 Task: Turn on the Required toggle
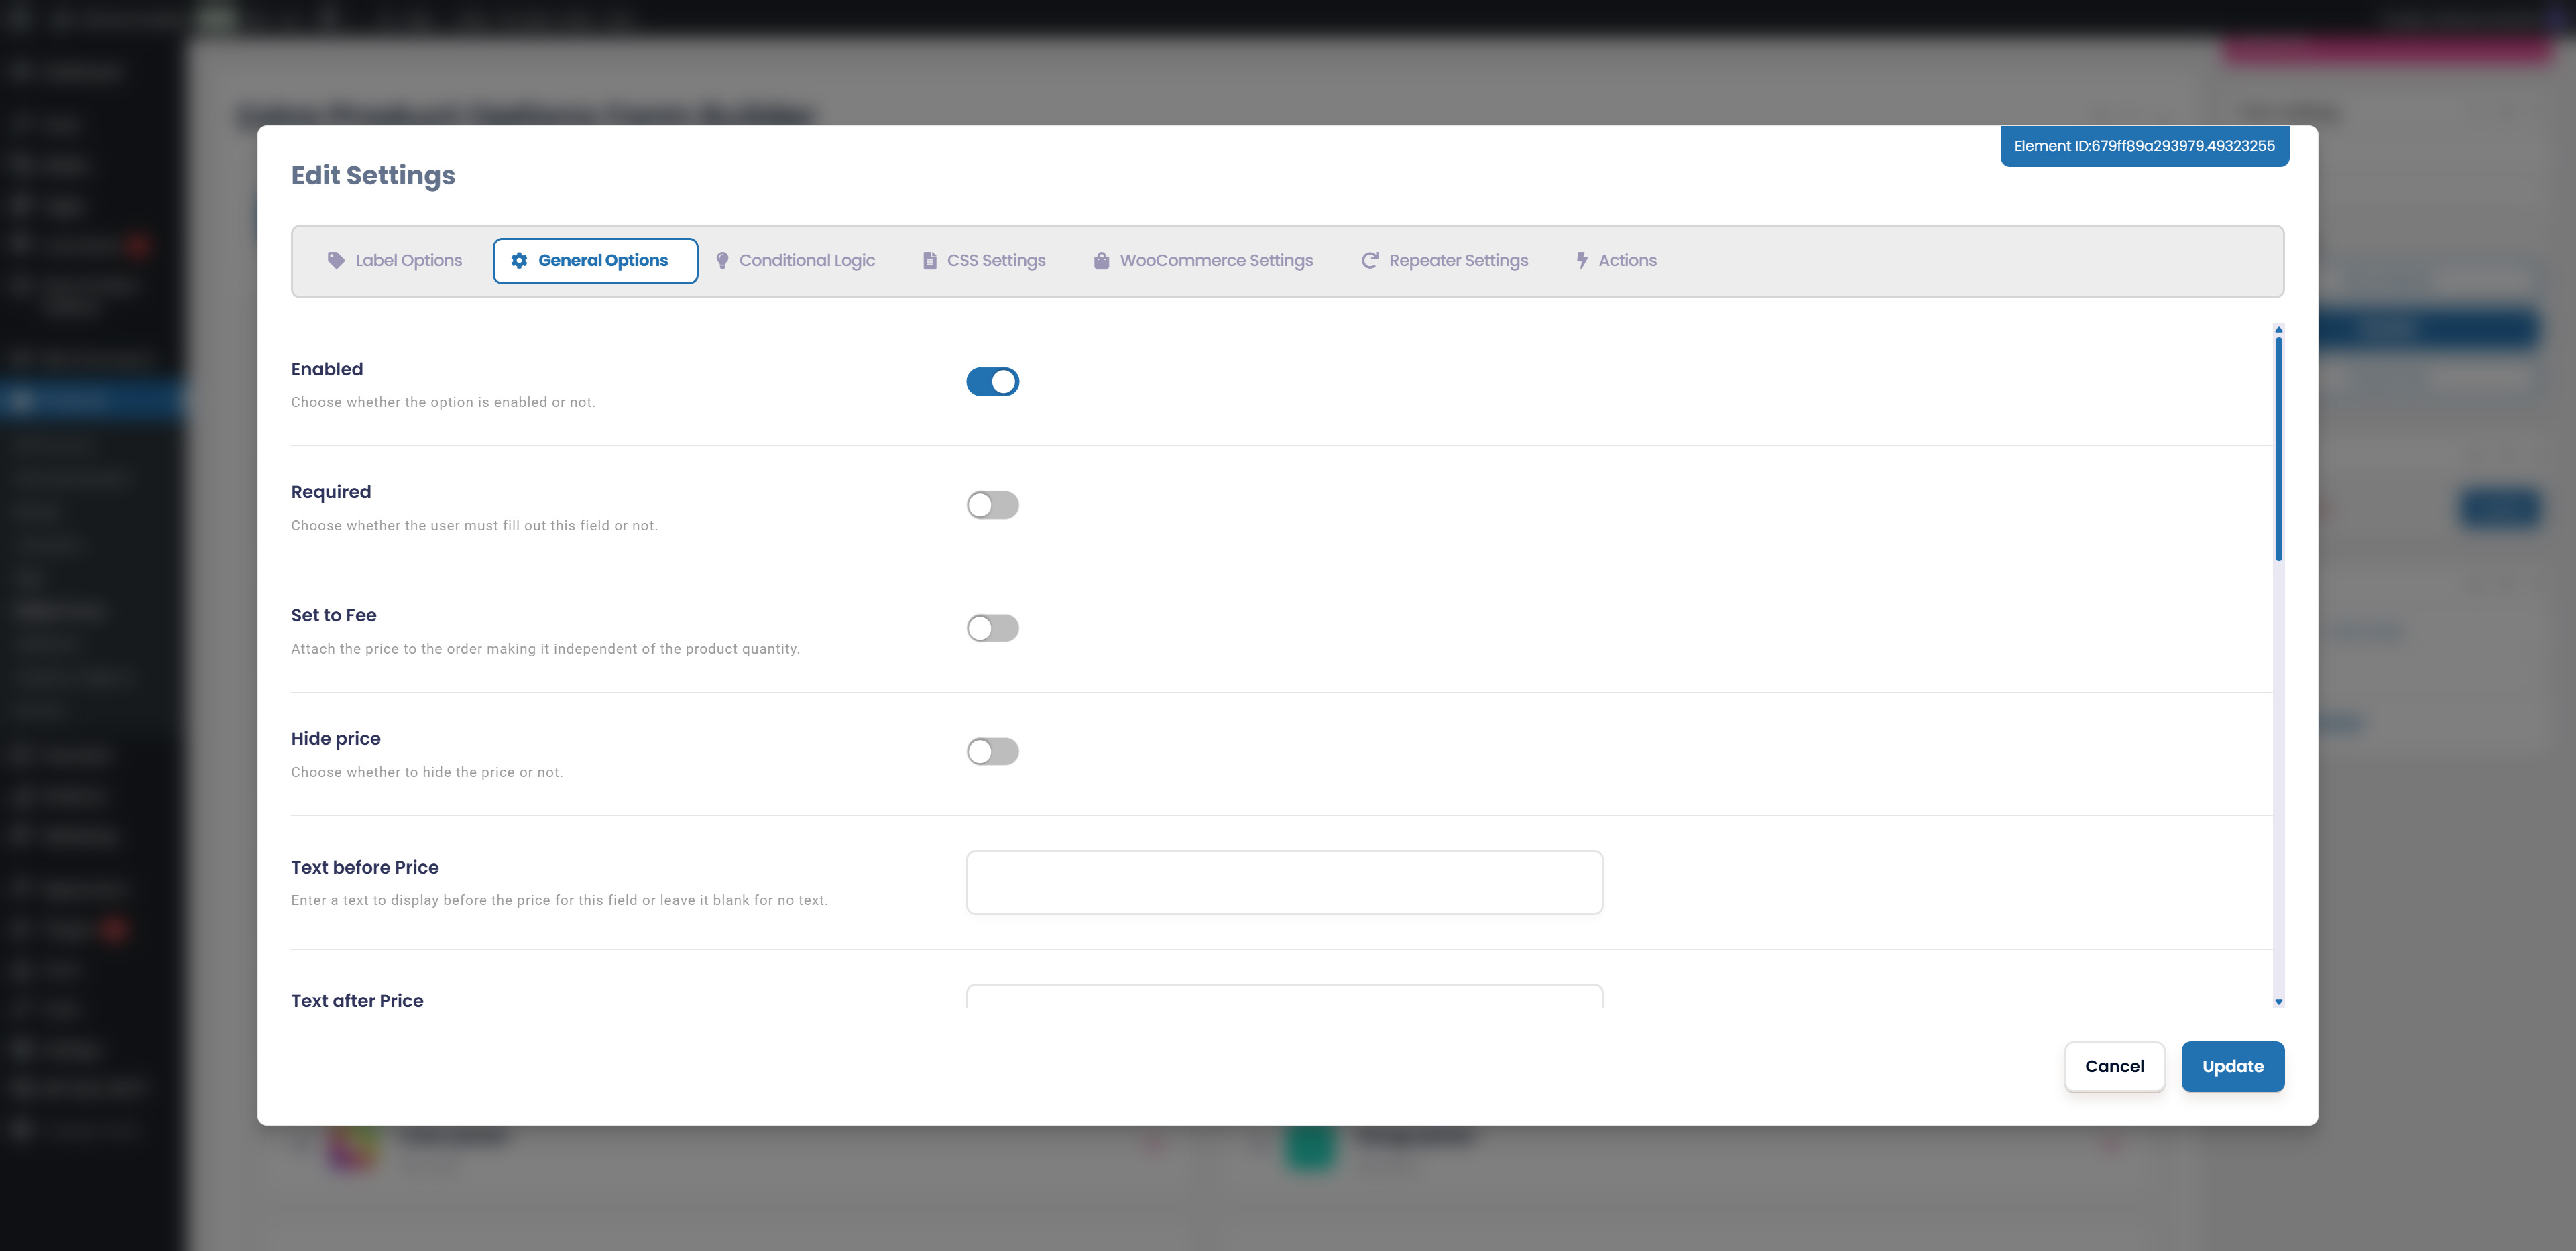click(x=992, y=505)
